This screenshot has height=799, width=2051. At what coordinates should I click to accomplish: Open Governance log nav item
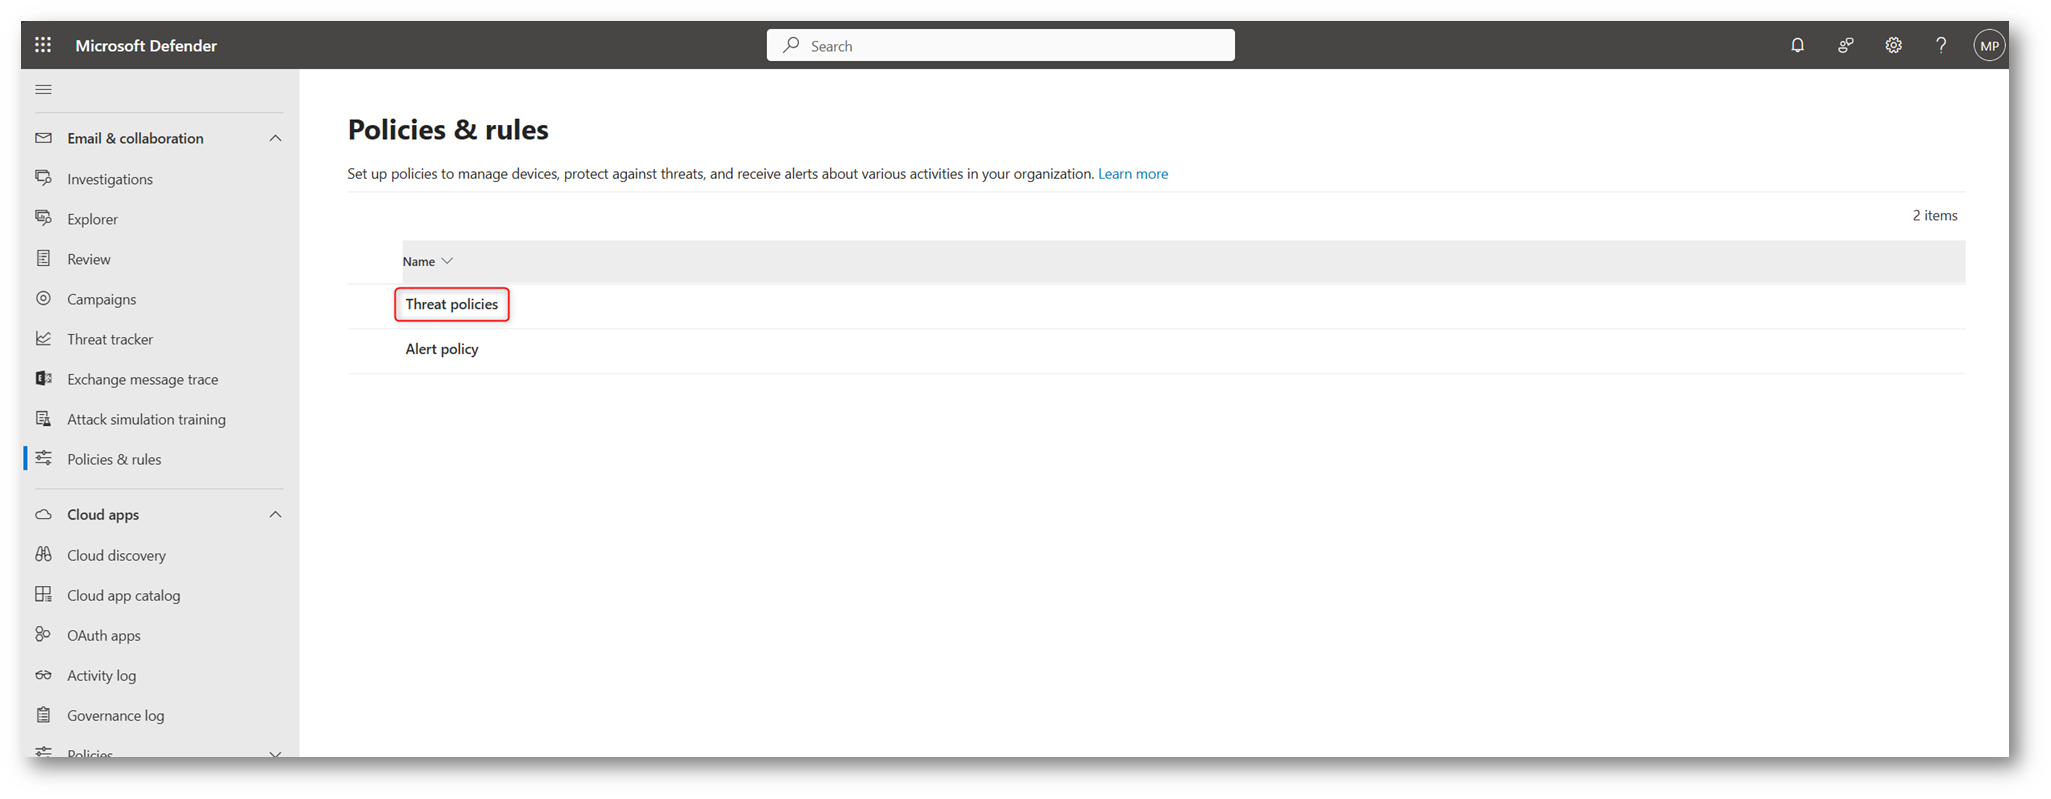115,715
